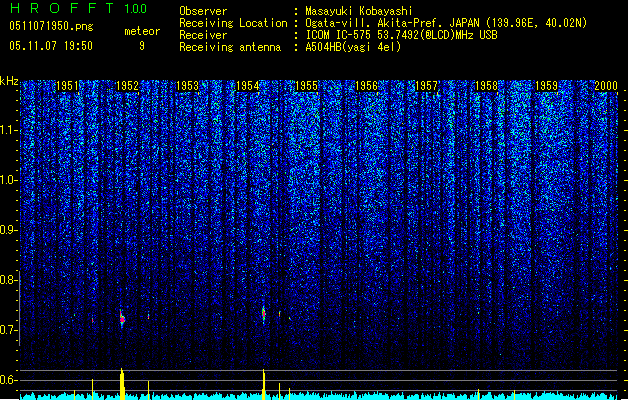The width and height of the screenshot is (629, 400).
Task: Click the yellow intensity bar near 1954
Action: (x=264, y=384)
